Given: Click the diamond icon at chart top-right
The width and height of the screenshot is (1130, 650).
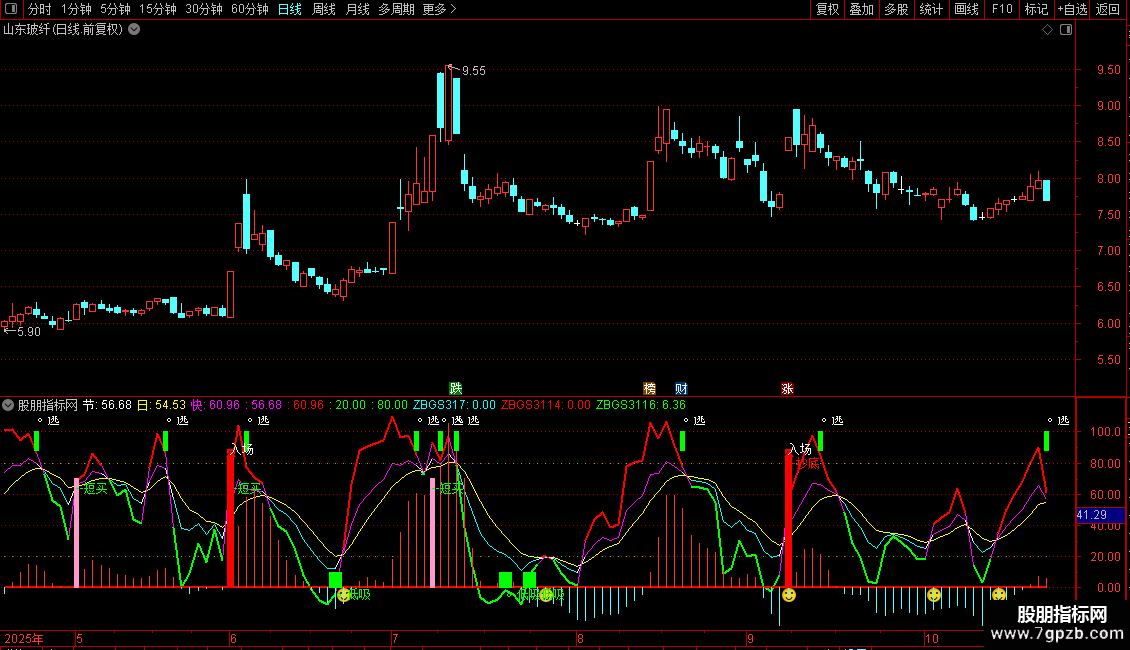Looking at the screenshot, I should point(1047,30).
